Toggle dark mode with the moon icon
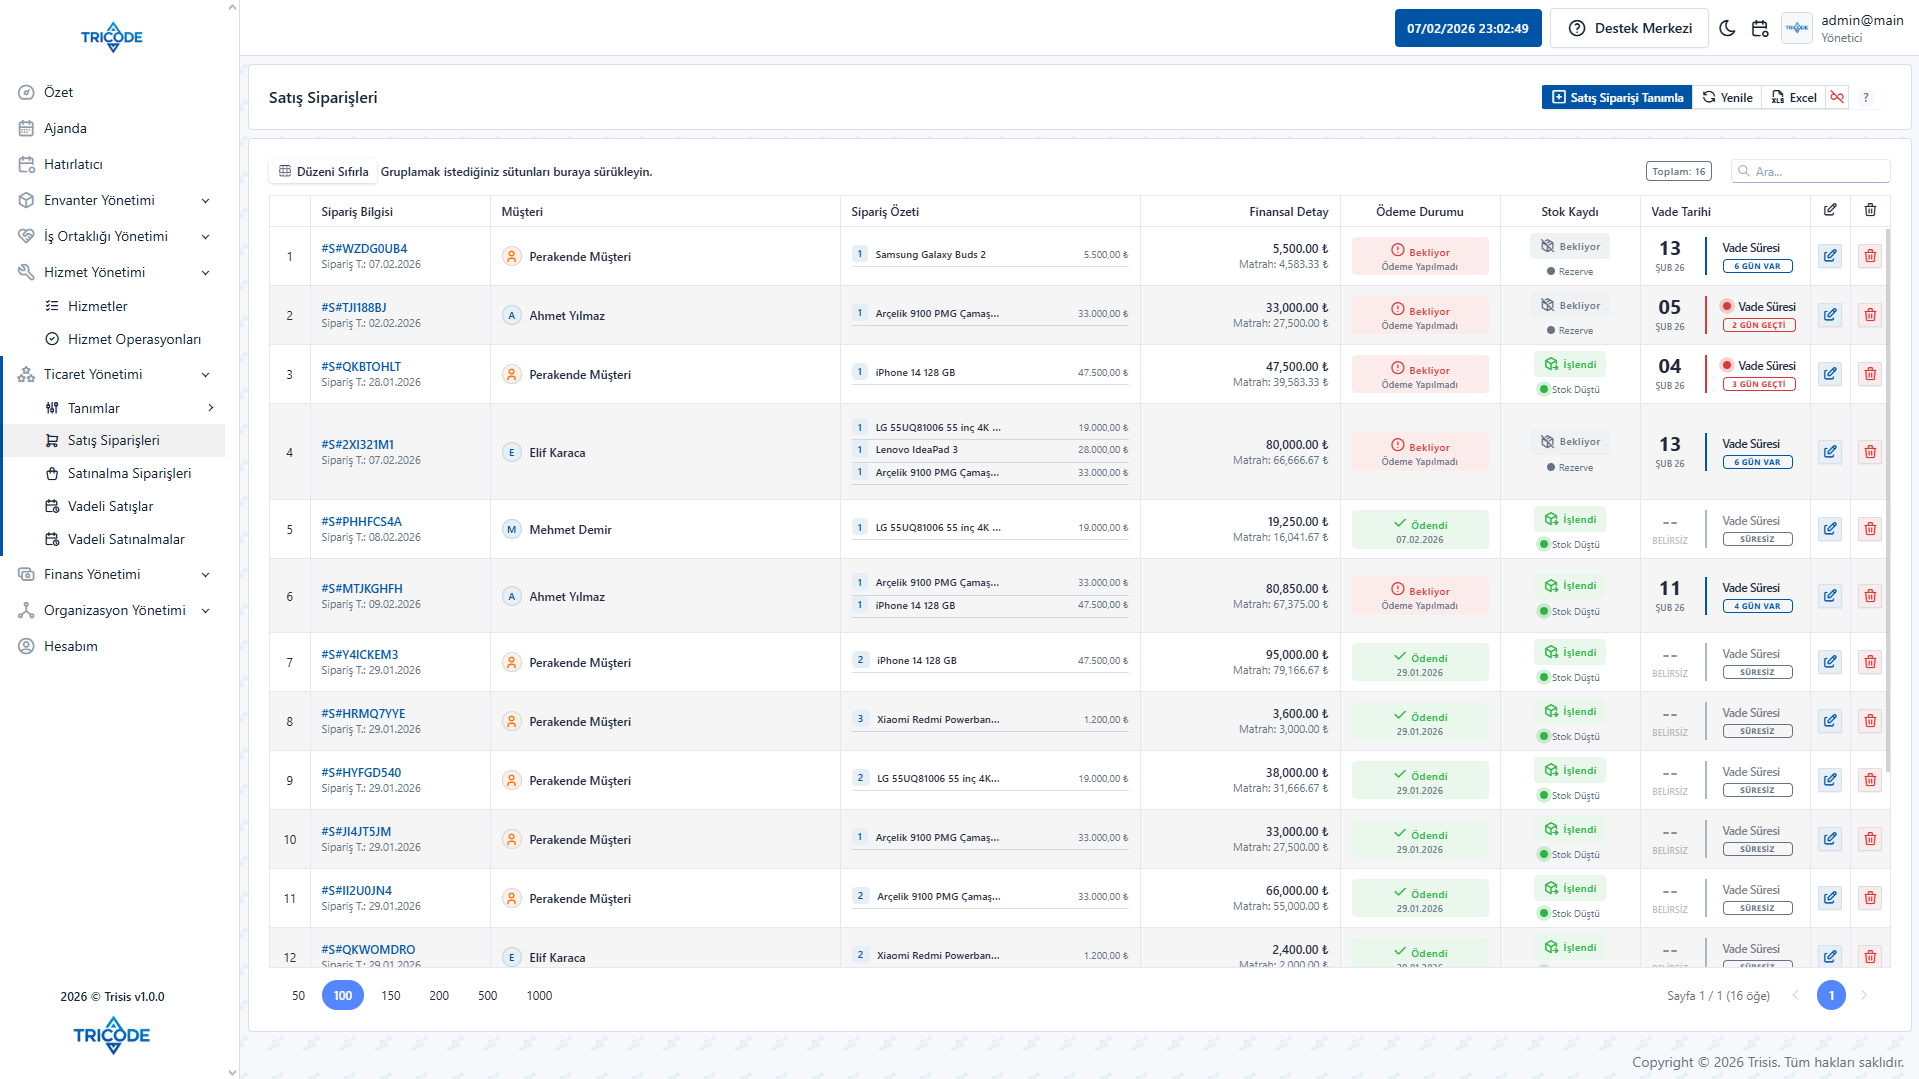The width and height of the screenshot is (1919, 1079). 1727,28
